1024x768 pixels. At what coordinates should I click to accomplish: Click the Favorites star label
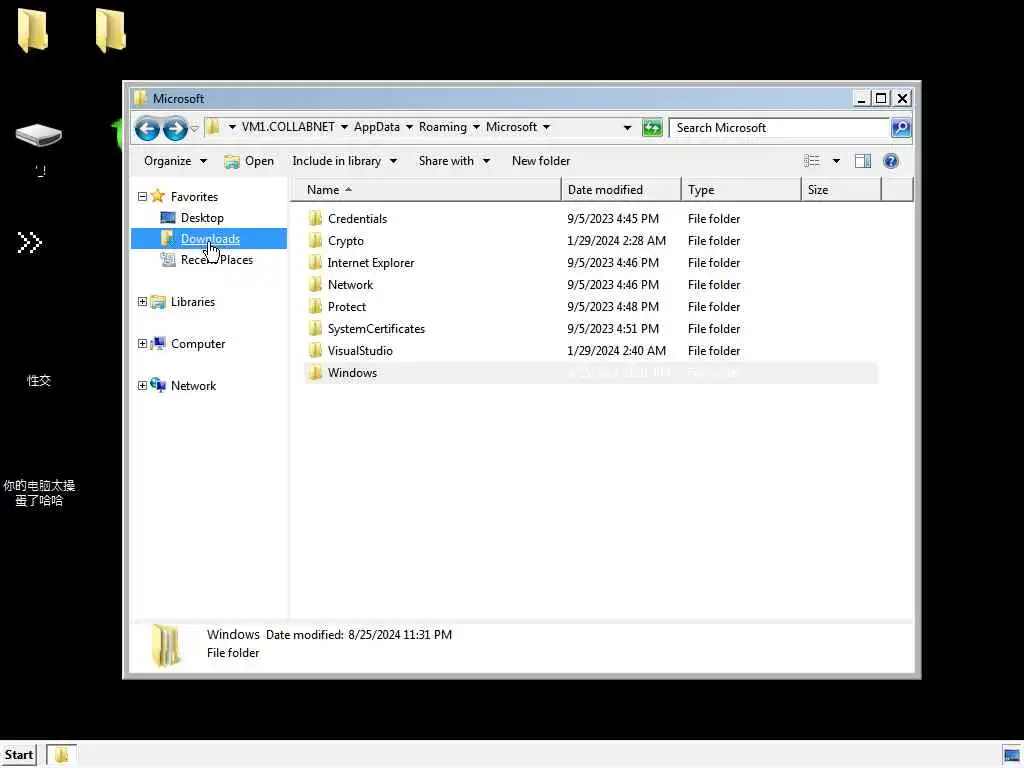(194, 196)
